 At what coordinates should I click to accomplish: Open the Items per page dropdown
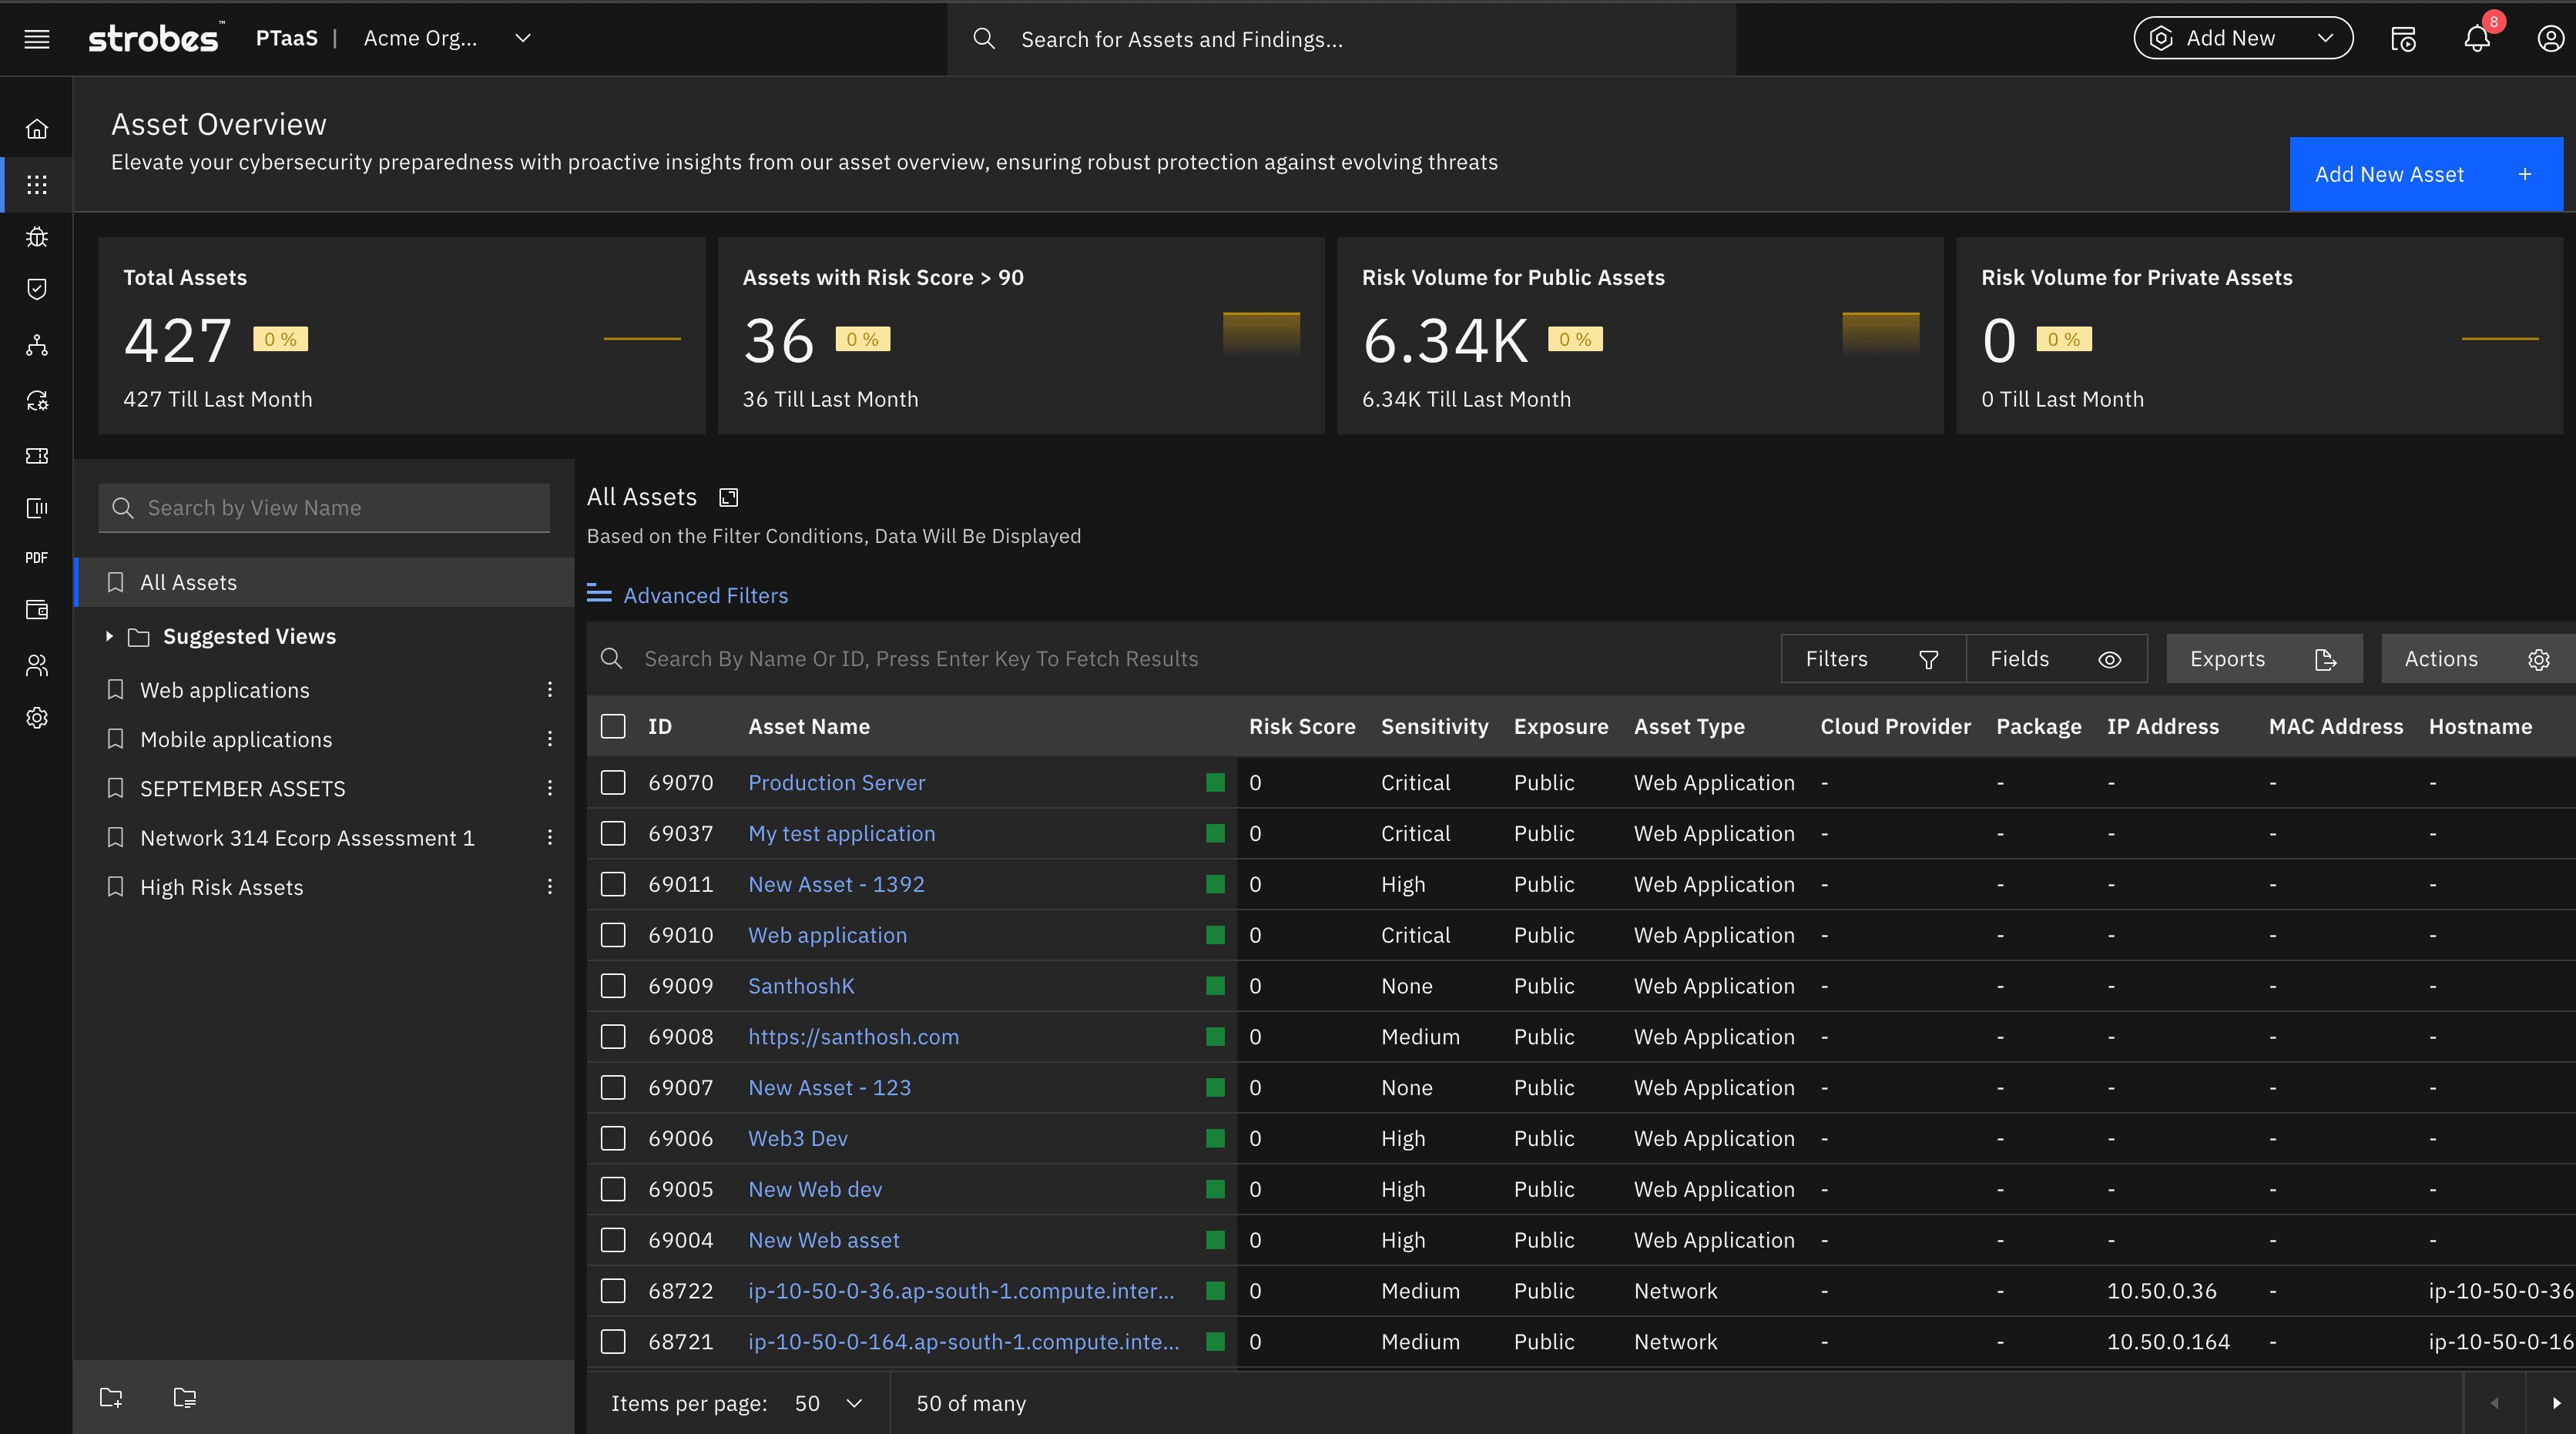828,1403
